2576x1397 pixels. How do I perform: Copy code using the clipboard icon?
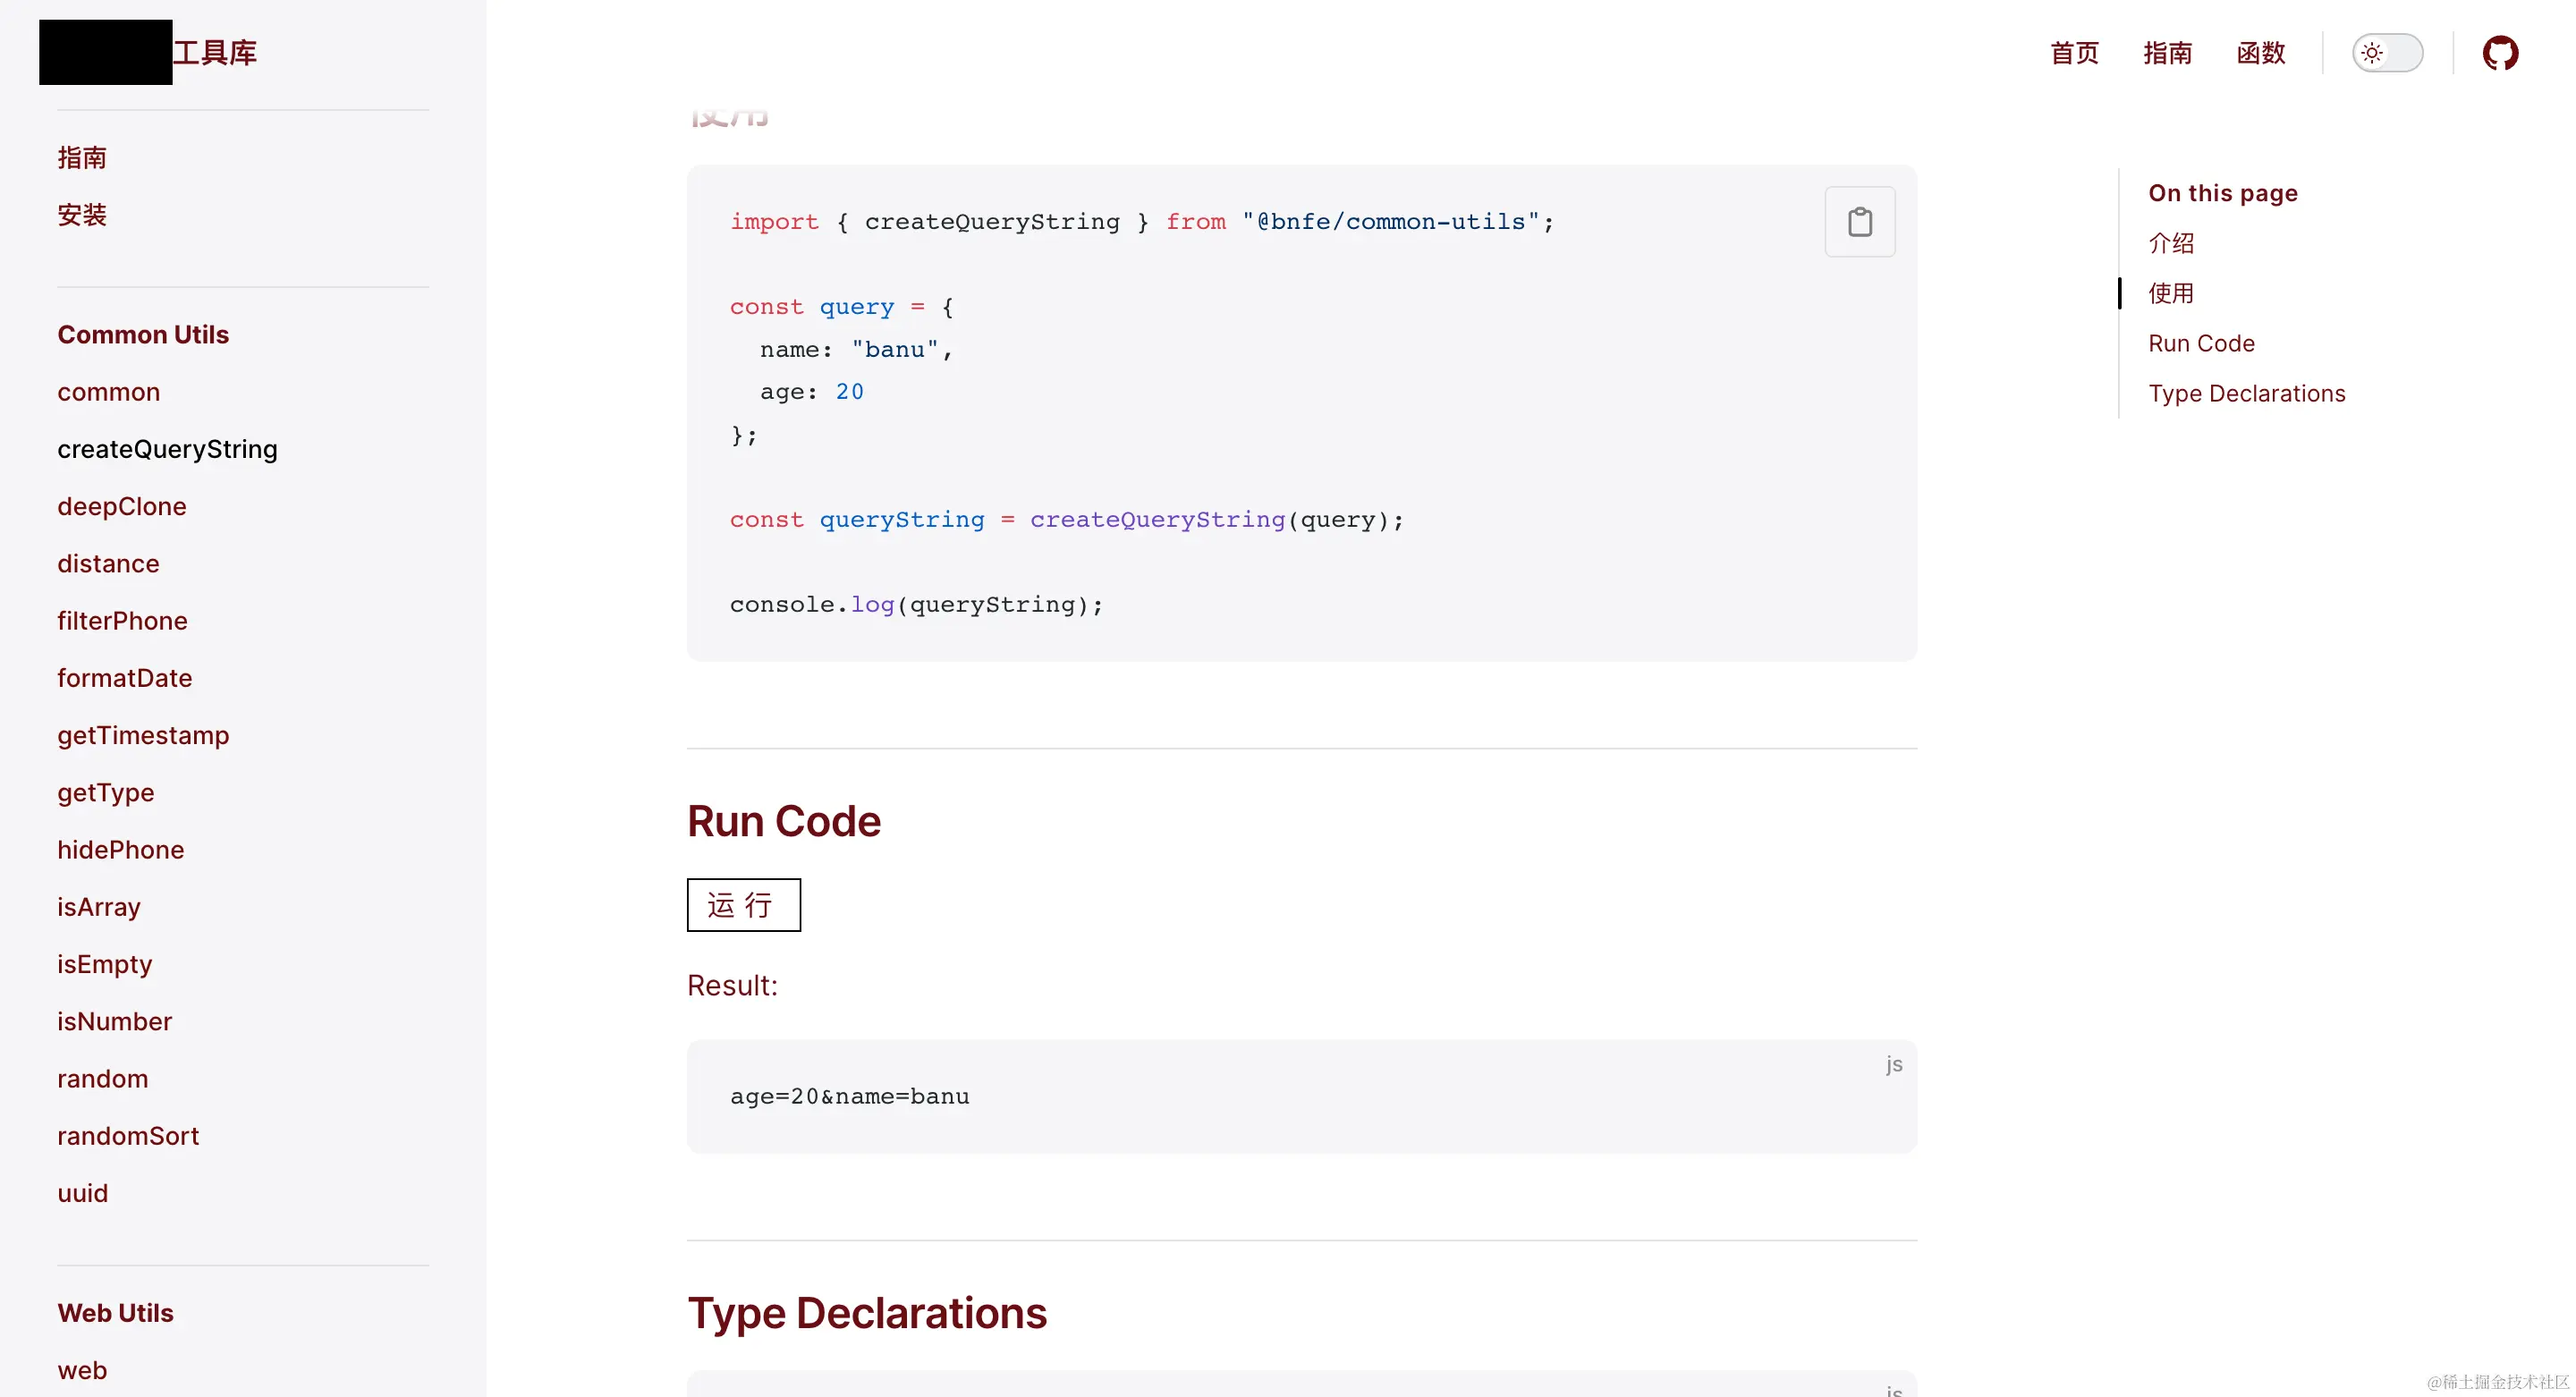point(1859,221)
